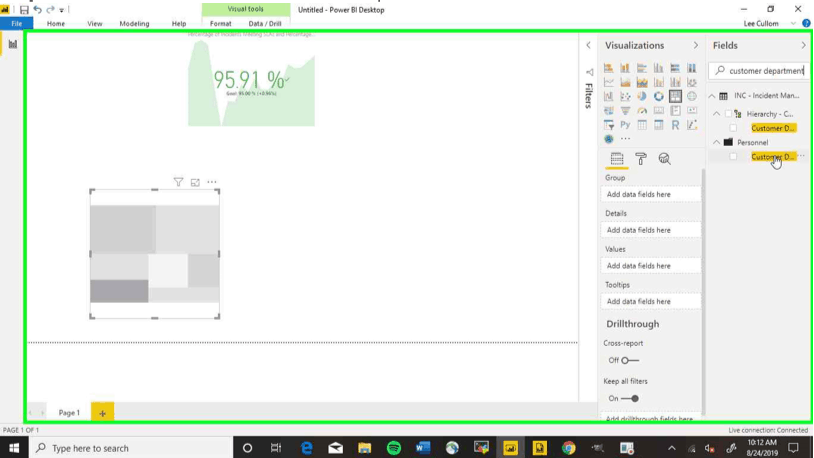Open the Data / Drill tab
The height and width of the screenshot is (458, 814).
click(265, 23)
